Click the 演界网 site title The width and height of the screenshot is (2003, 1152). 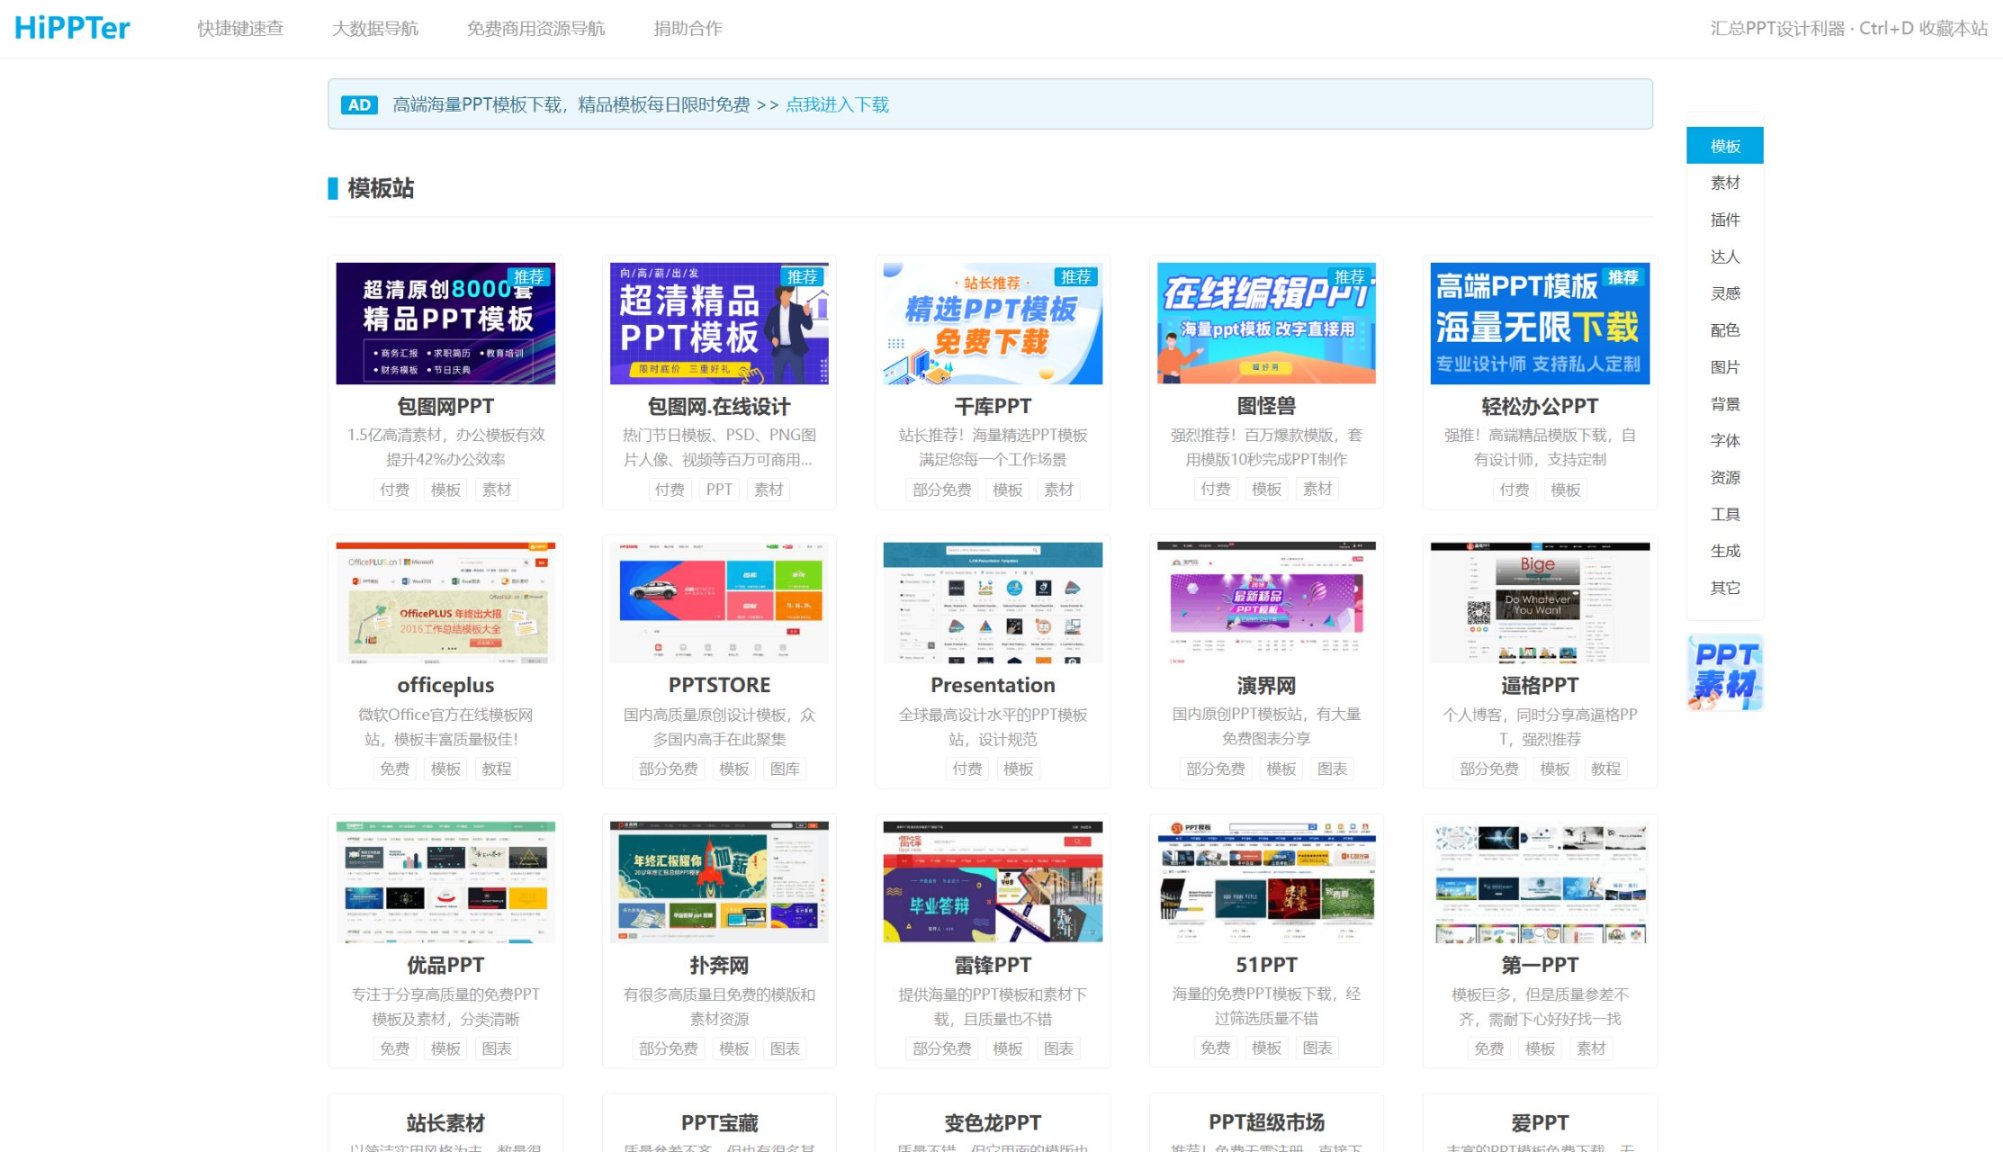pyautogui.click(x=1266, y=685)
